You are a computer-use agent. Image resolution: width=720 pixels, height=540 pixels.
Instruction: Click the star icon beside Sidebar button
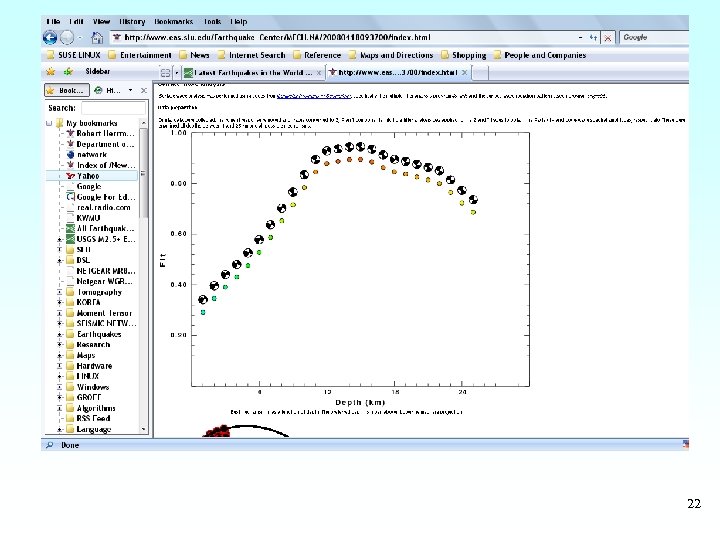click(49, 72)
